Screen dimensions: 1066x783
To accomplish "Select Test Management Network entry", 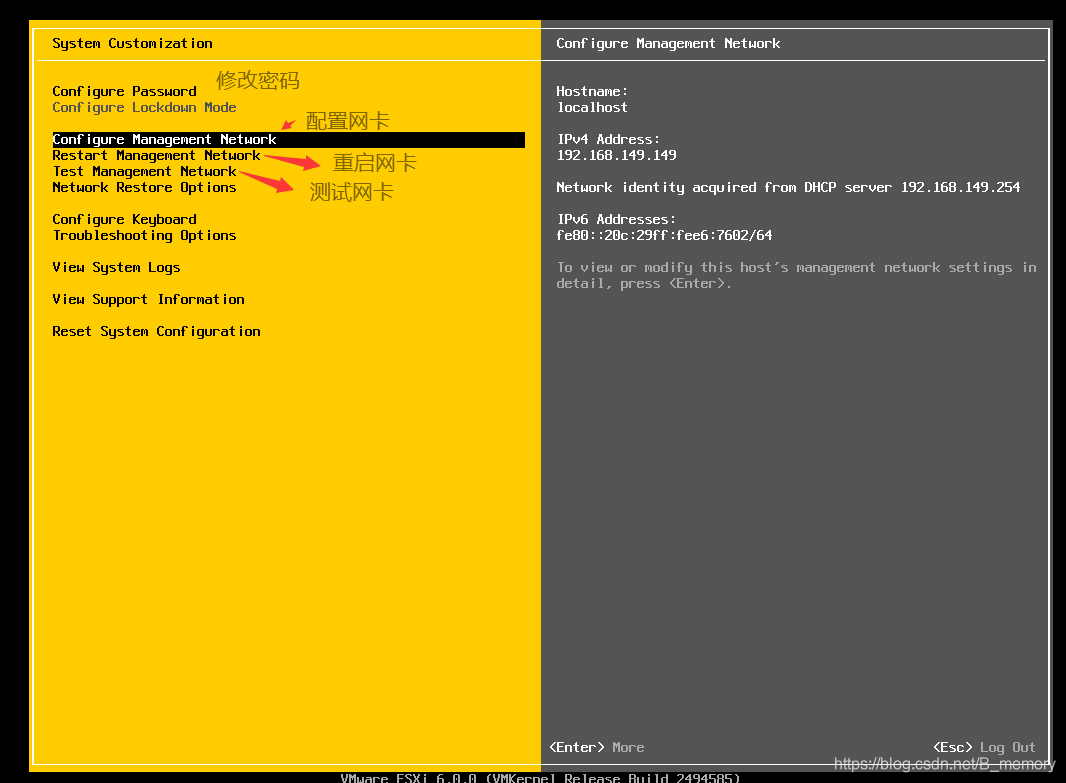I will click(144, 171).
